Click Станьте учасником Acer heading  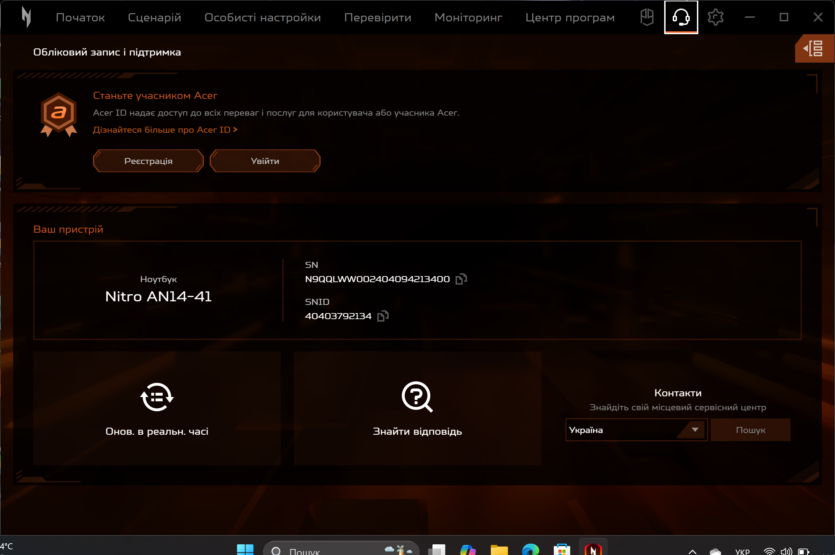coord(155,95)
